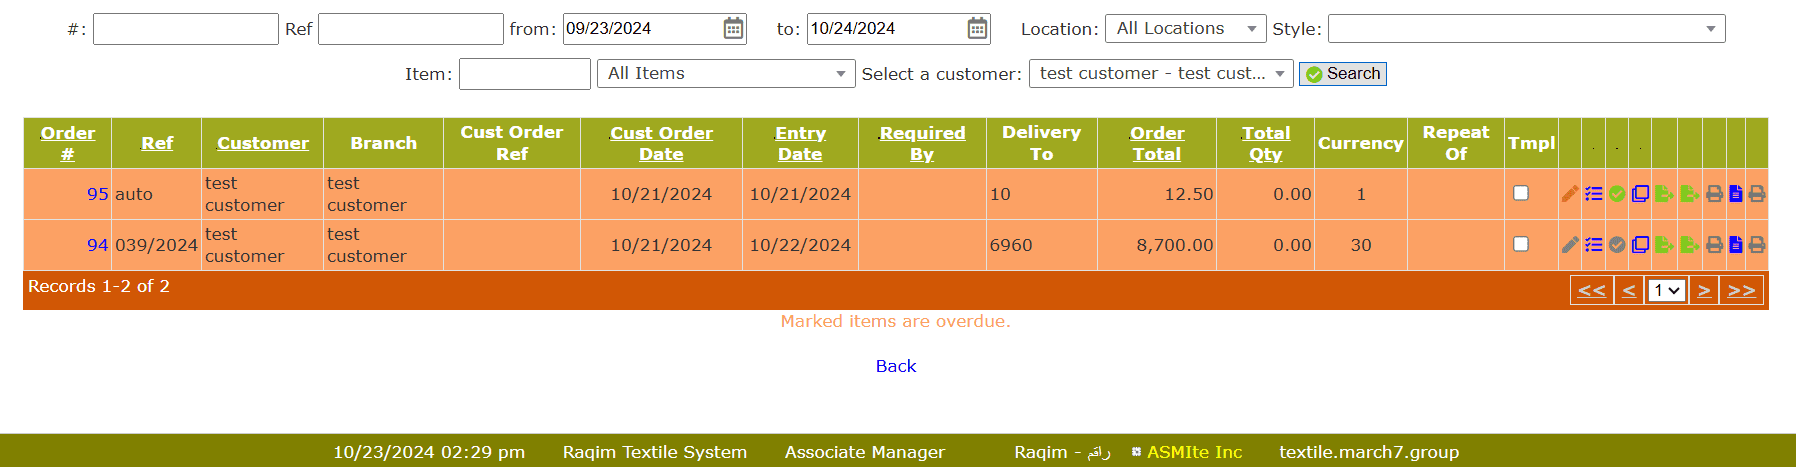This screenshot has width=1796, height=467.
Task: Click the copy icon for order 94
Action: [1640, 245]
